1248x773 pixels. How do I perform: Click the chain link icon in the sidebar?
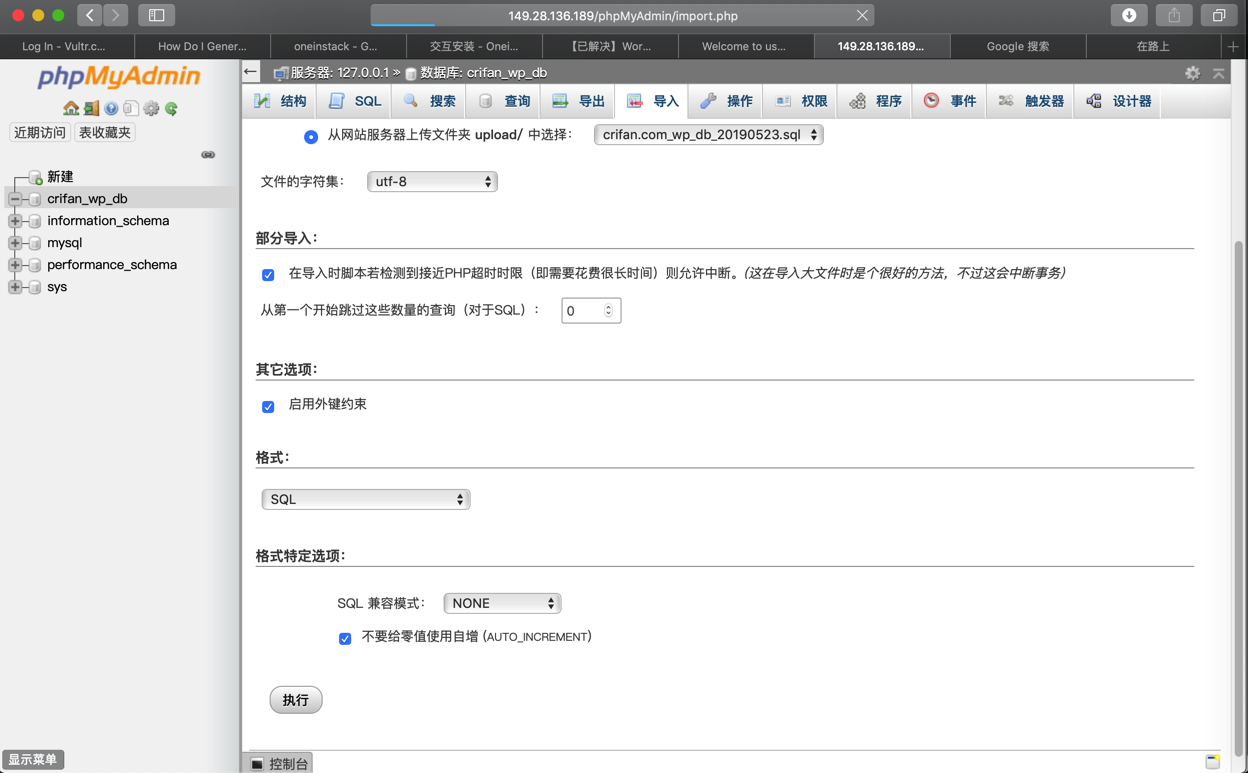pos(208,155)
